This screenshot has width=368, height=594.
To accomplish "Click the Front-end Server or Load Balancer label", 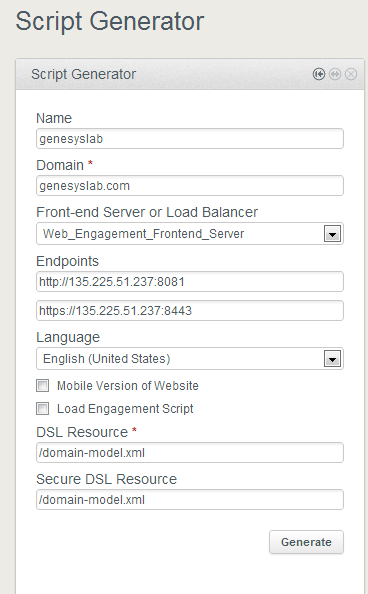I will (x=147, y=212).
